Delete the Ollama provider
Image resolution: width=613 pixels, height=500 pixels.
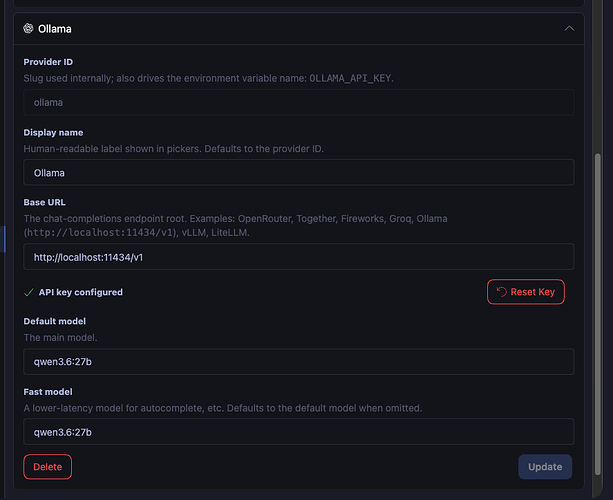(48, 467)
